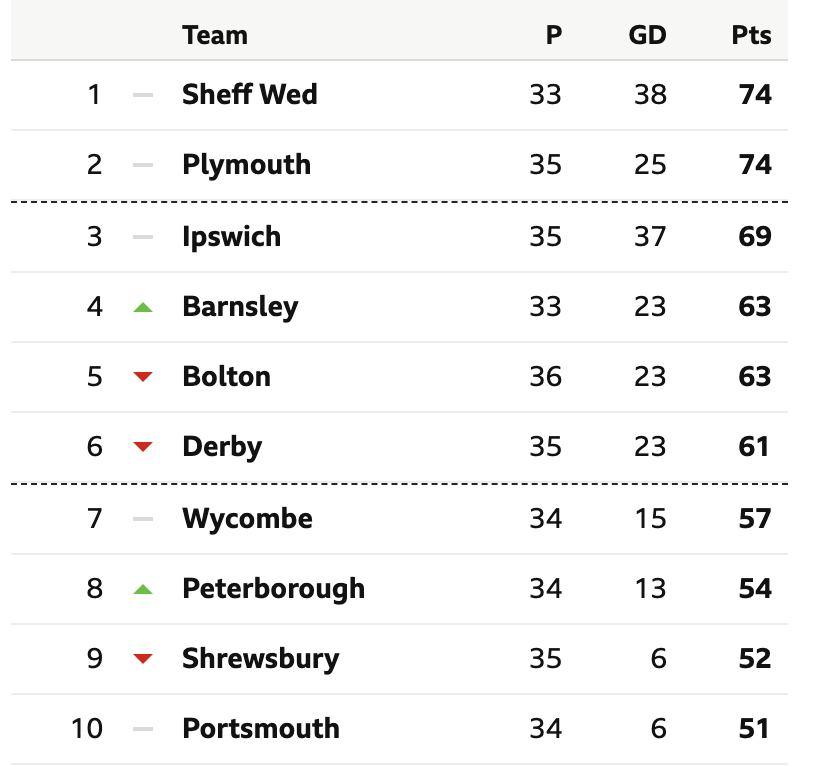Open the Portsmouth team page

(x=261, y=728)
